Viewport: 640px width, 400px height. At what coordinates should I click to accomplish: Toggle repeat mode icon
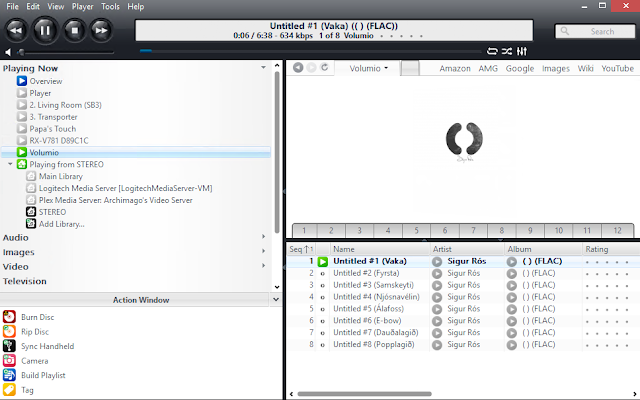click(492, 51)
